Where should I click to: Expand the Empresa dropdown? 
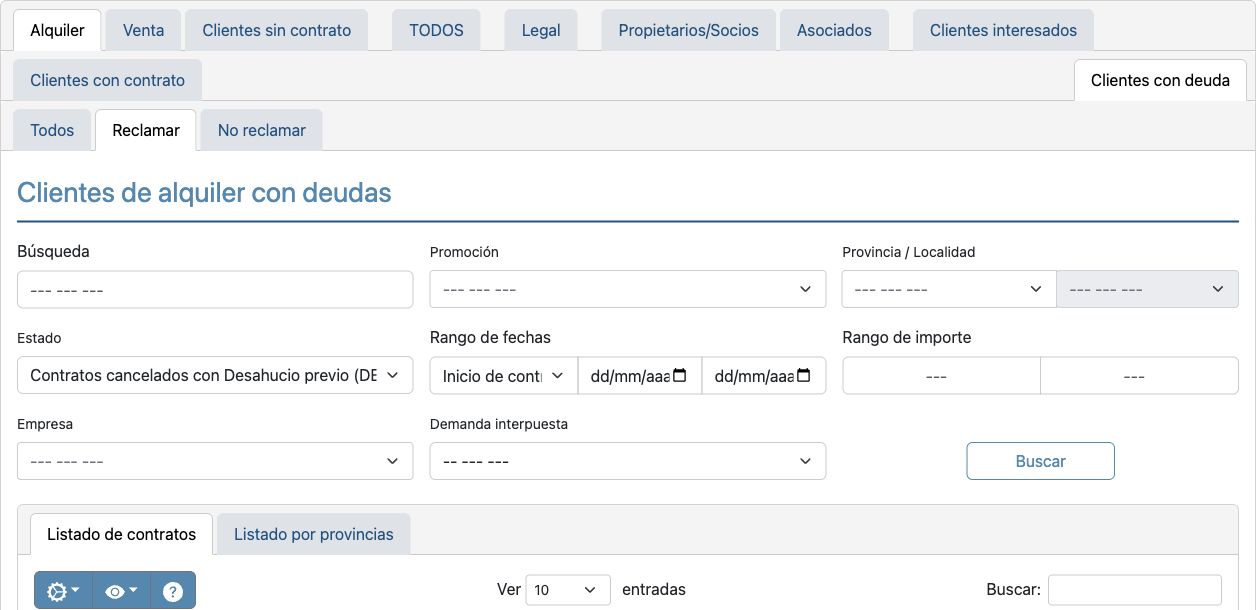coord(215,461)
